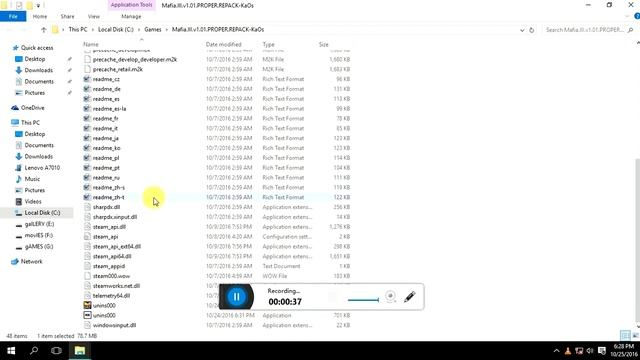This screenshot has width=640, height=360.
Task: Select Local Disk (C:) in sidebar
Action: click(x=42, y=213)
